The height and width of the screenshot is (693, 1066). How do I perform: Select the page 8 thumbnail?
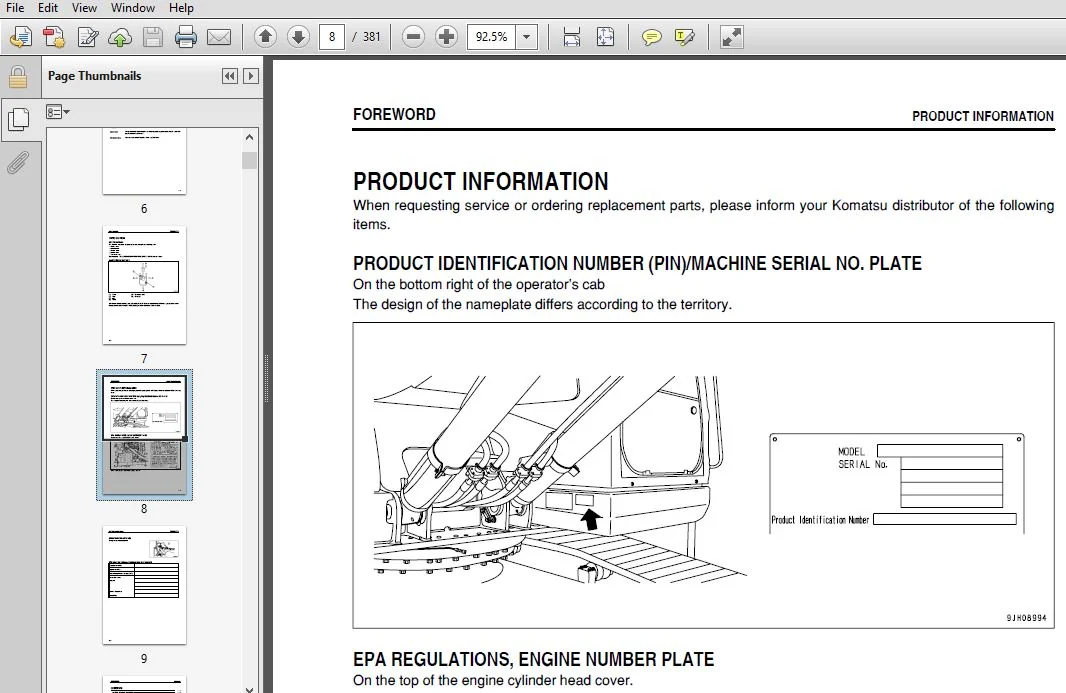point(144,434)
